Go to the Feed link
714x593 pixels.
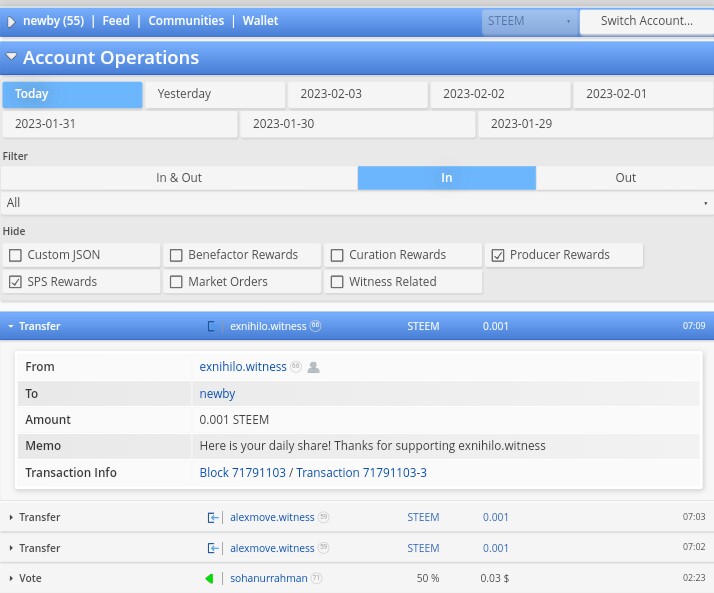pos(116,21)
